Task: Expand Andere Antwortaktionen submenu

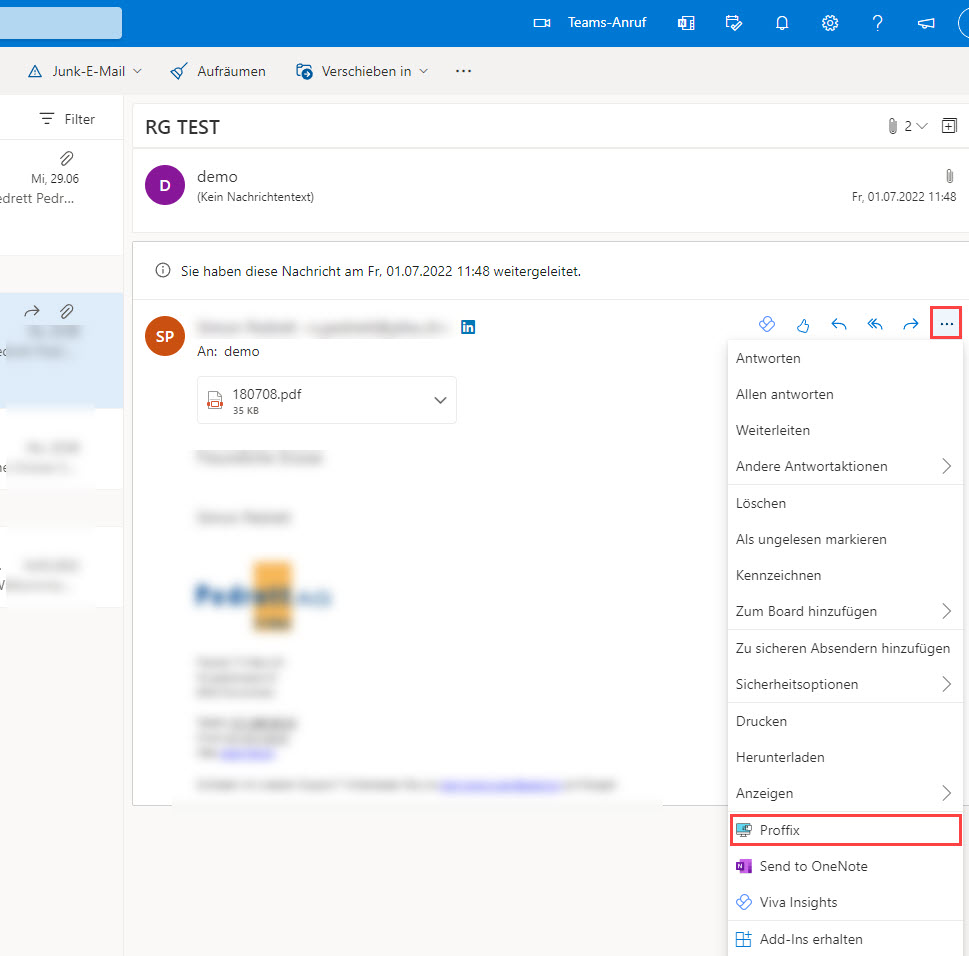Action: click(x=946, y=466)
